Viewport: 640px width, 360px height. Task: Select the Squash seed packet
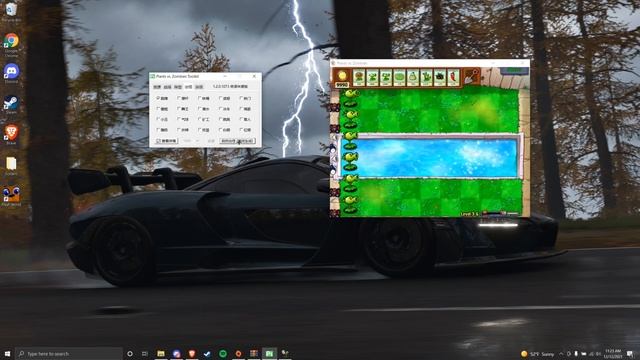coord(413,77)
